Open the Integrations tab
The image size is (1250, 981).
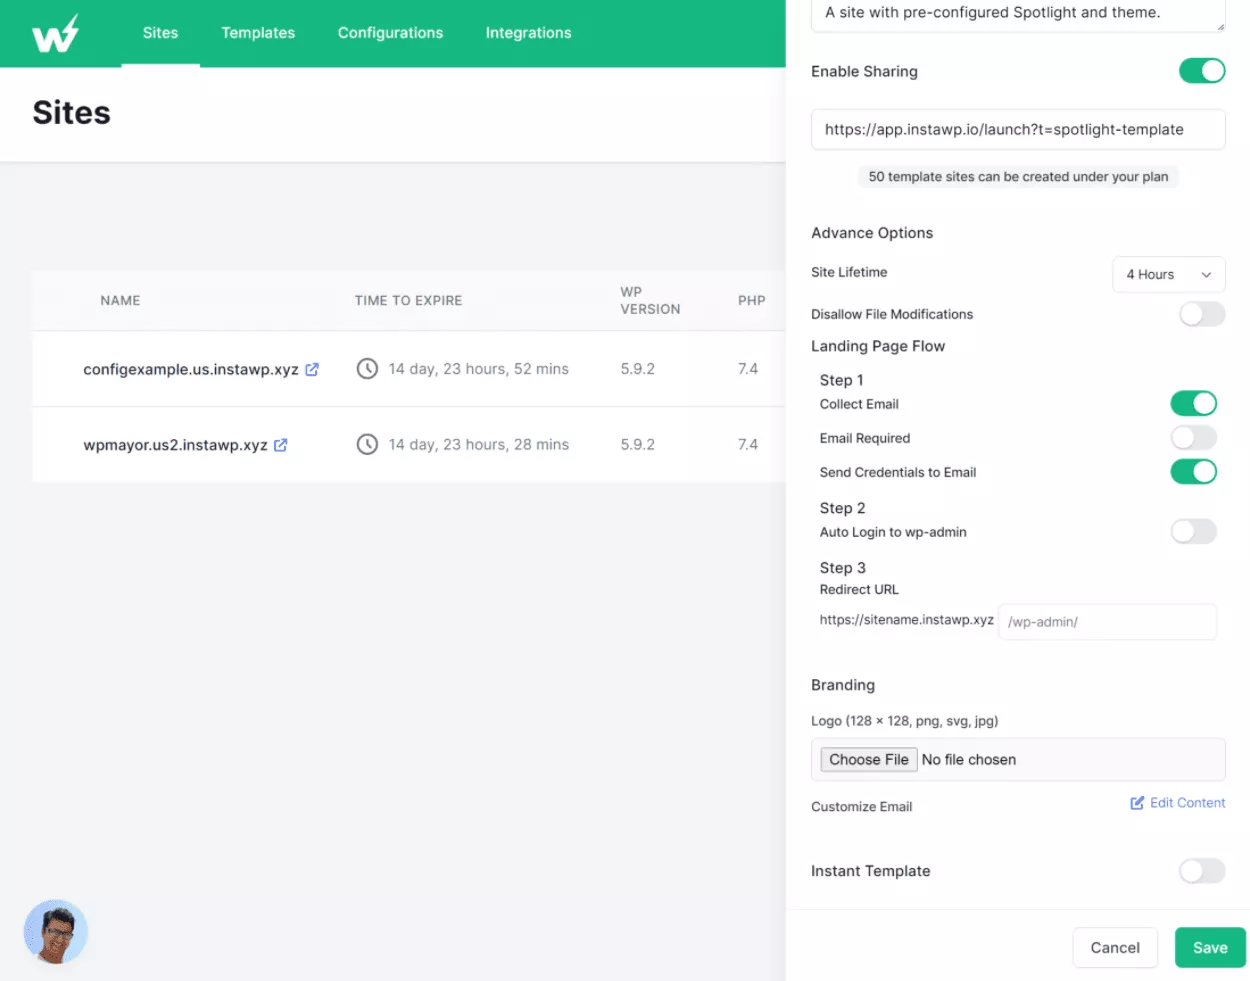pos(528,33)
